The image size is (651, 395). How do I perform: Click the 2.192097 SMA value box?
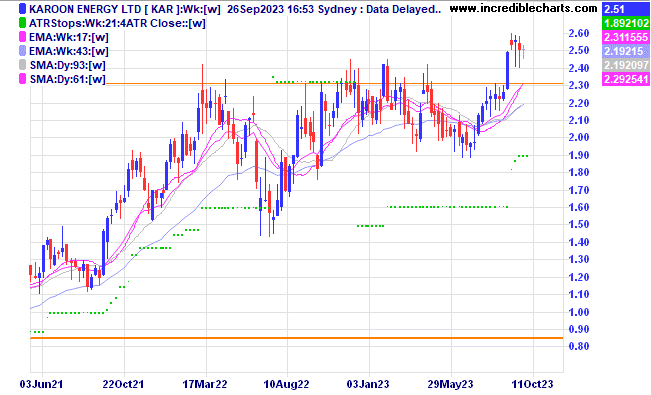click(x=625, y=65)
